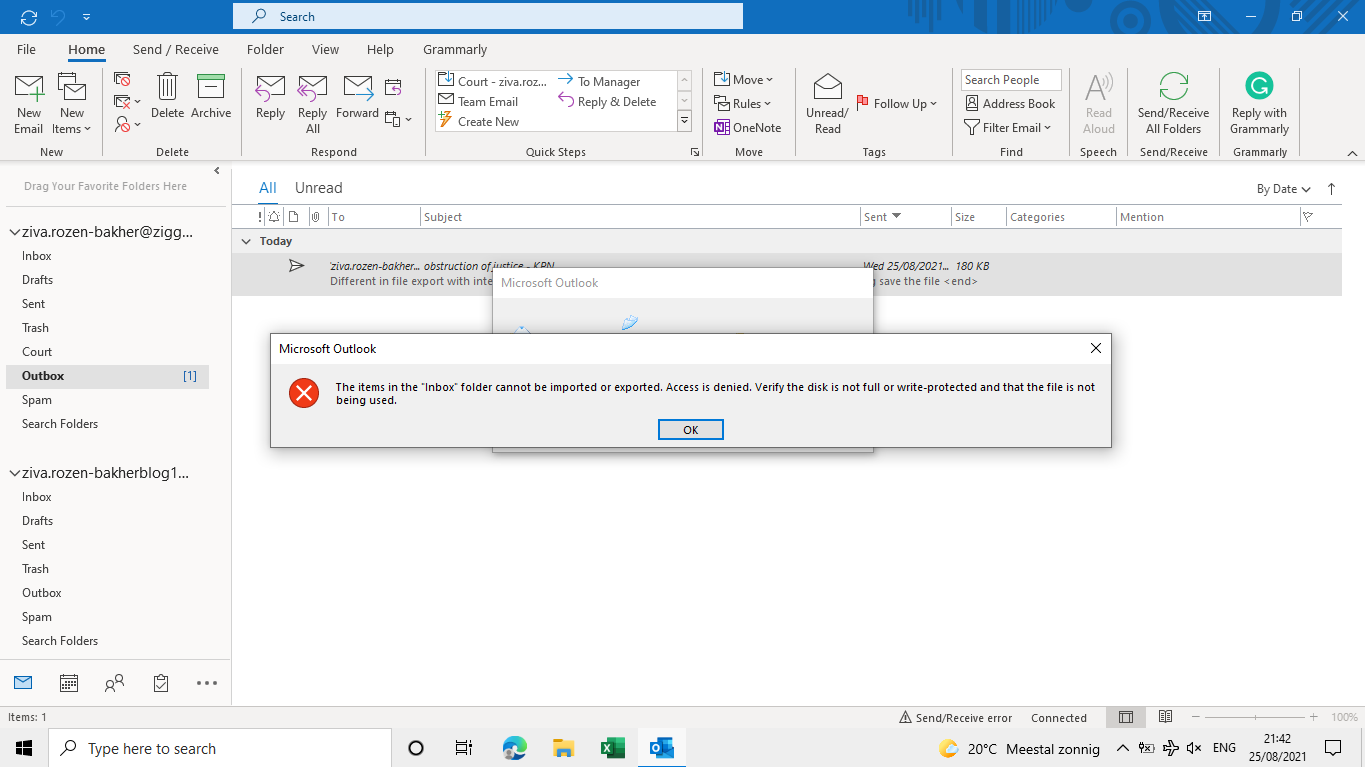The width and height of the screenshot is (1365, 767).
Task: Click the Search box in title bar
Action: (x=488, y=16)
